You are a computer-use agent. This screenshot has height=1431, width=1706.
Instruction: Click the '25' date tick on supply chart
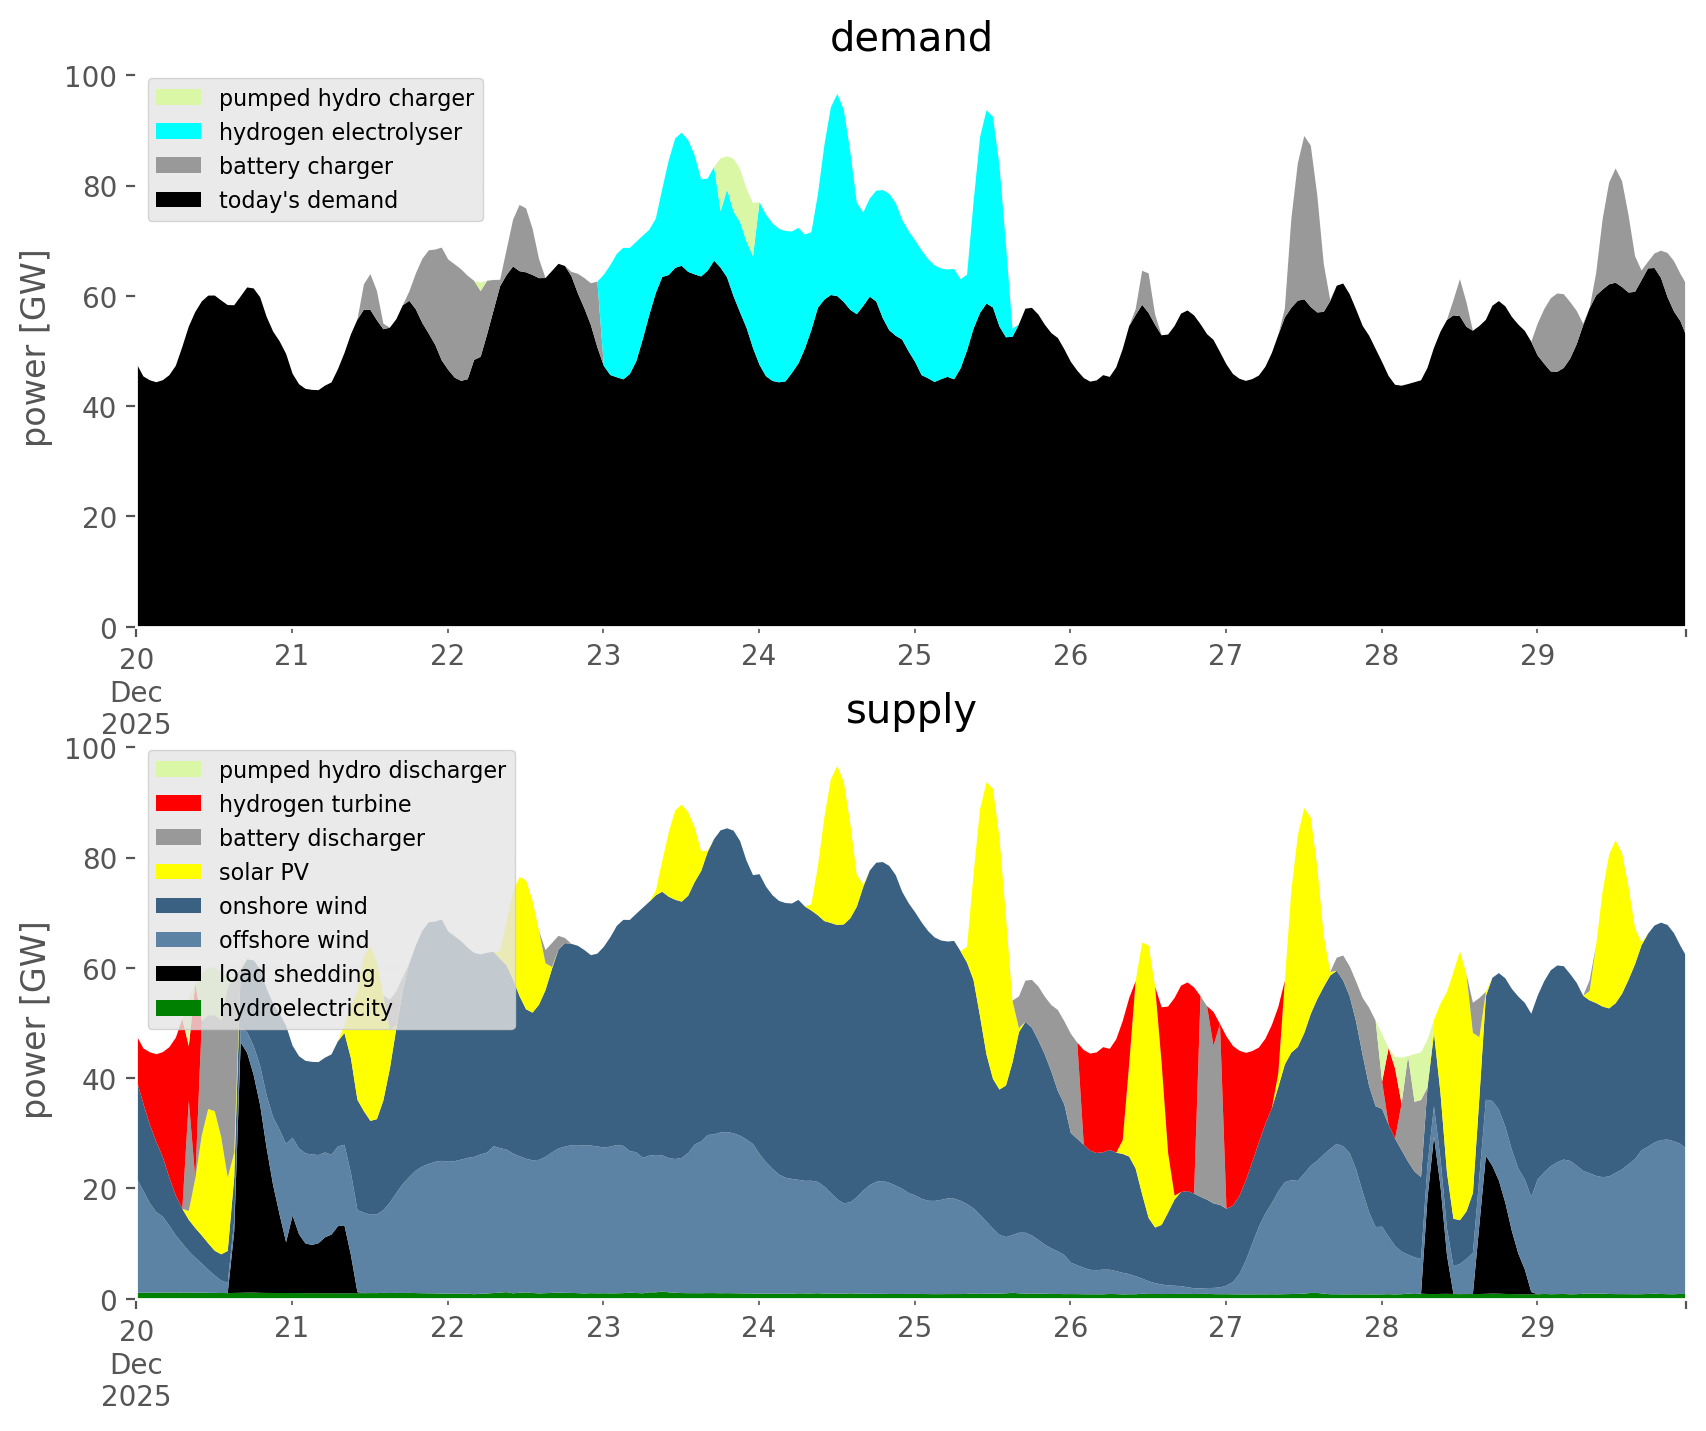[914, 1328]
